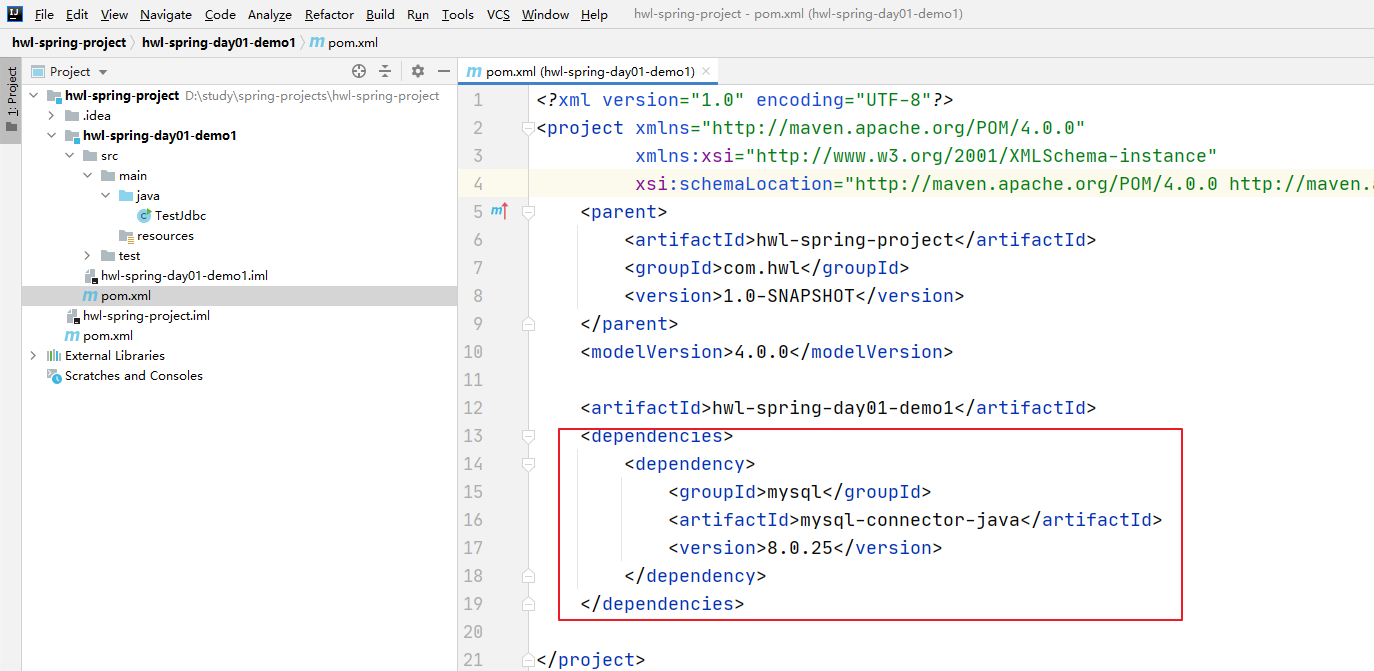Open the Help menu
The height and width of the screenshot is (671, 1374).
(x=594, y=14)
